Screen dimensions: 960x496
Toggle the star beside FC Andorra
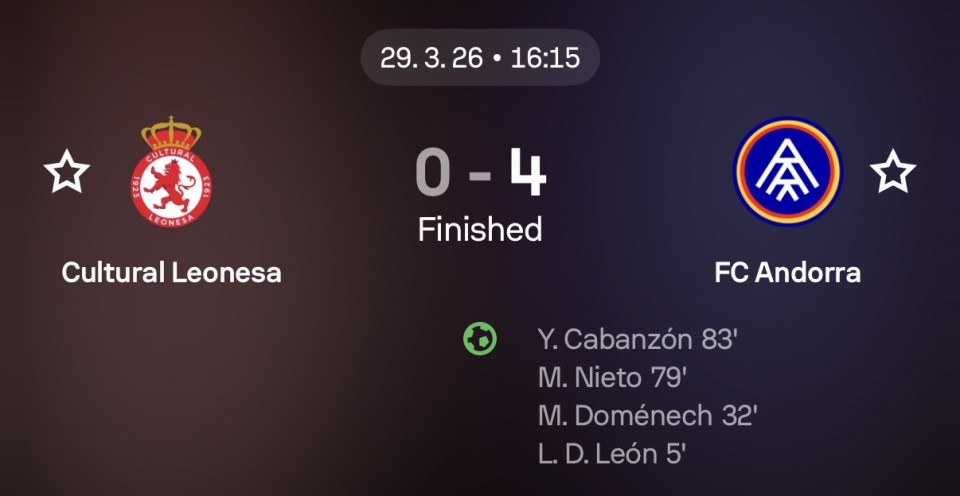tap(893, 172)
